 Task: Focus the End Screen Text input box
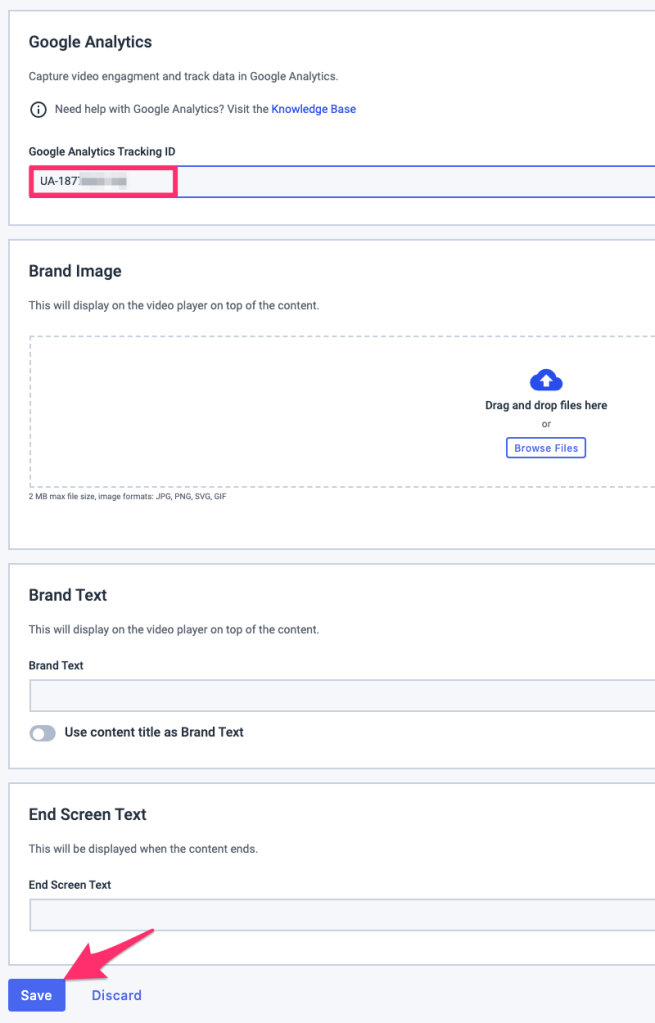(x=342, y=915)
